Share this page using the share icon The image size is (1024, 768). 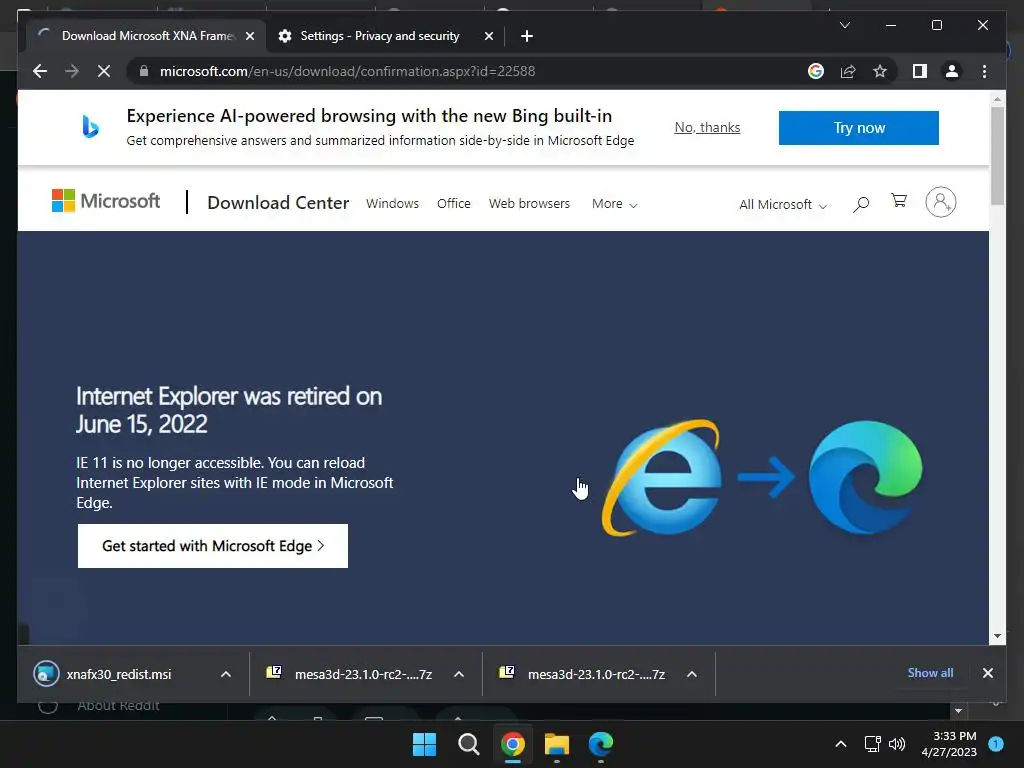coord(848,71)
